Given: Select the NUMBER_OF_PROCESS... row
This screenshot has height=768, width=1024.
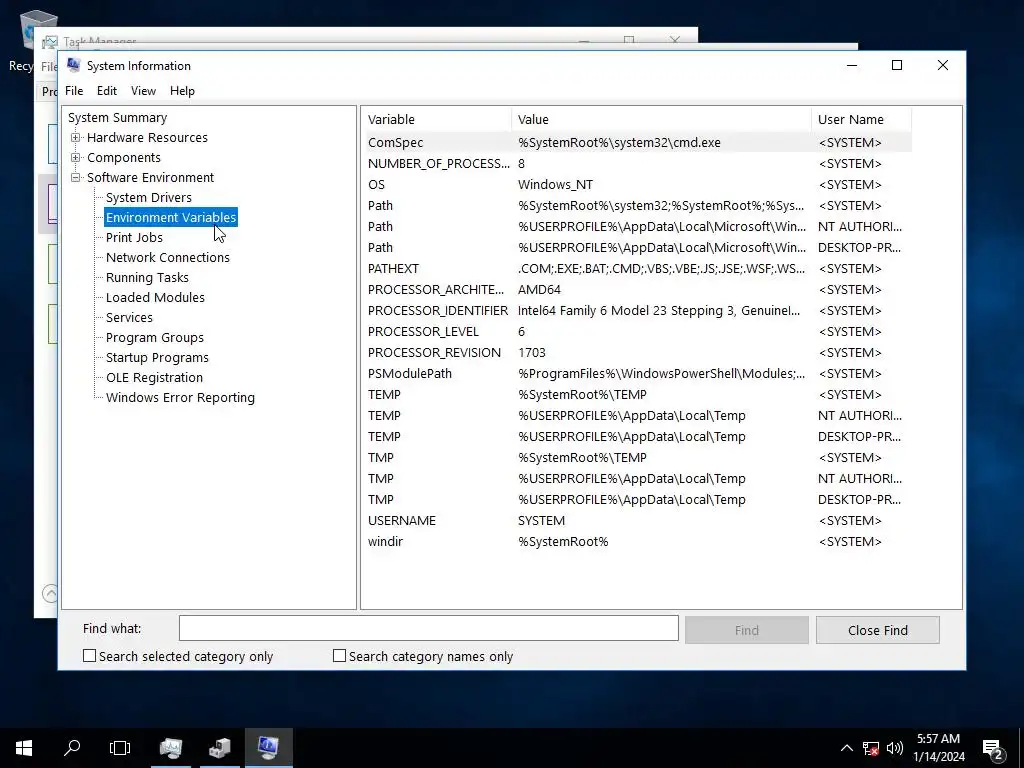Looking at the screenshot, I should pos(637,163).
